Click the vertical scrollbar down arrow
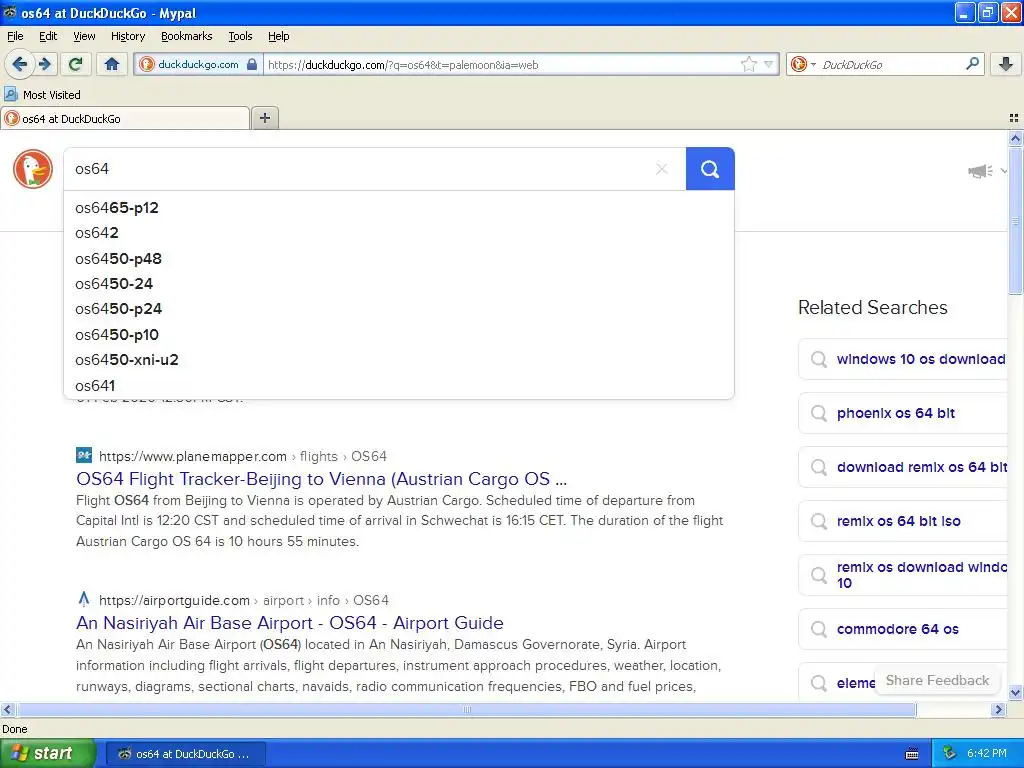 [x=1015, y=693]
